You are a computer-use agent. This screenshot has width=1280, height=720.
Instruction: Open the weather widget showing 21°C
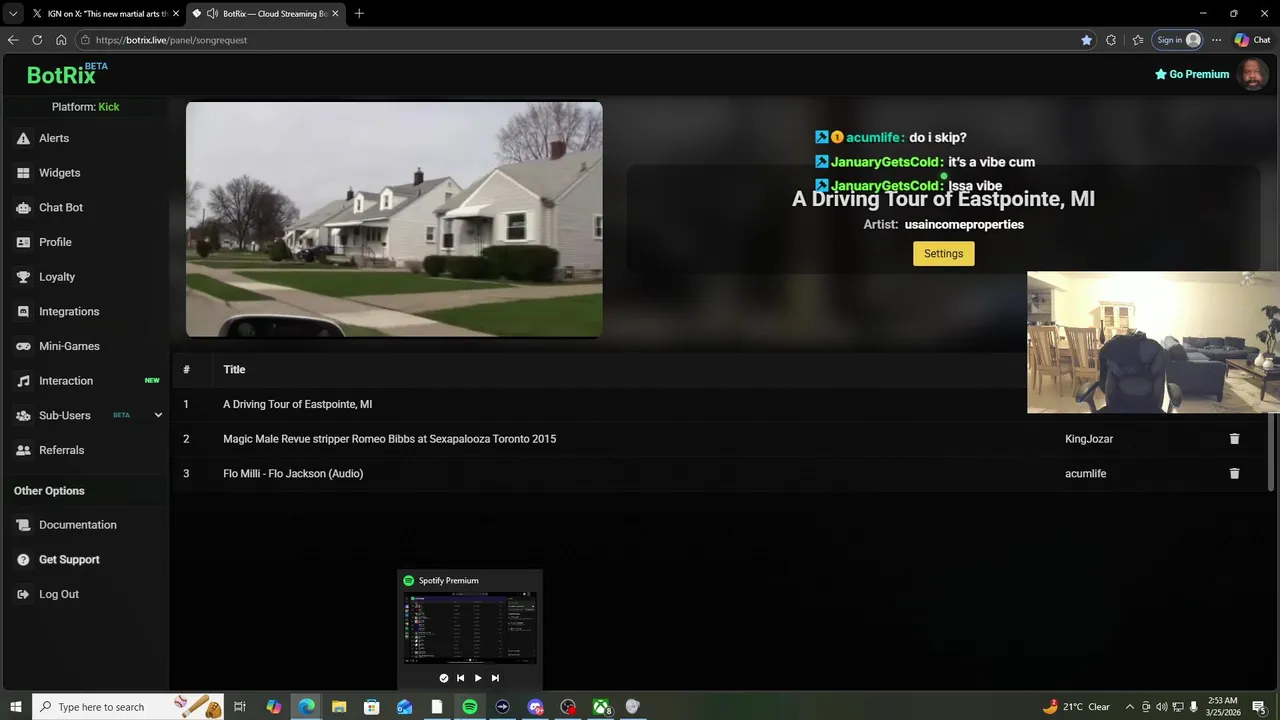pos(1076,707)
